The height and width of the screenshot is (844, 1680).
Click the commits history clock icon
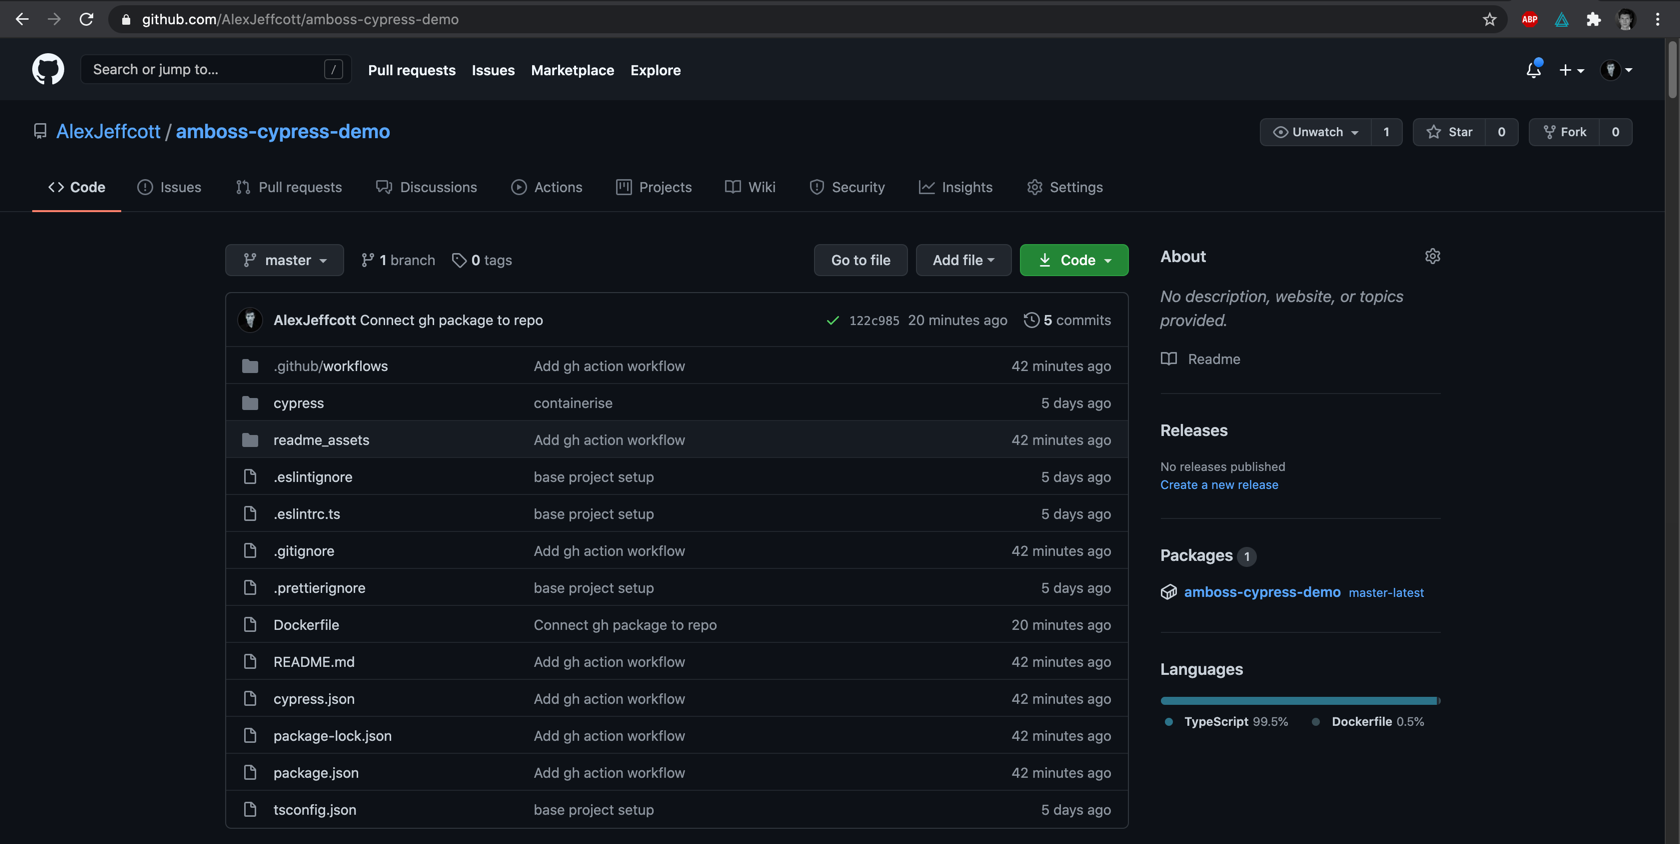pos(1031,320)
